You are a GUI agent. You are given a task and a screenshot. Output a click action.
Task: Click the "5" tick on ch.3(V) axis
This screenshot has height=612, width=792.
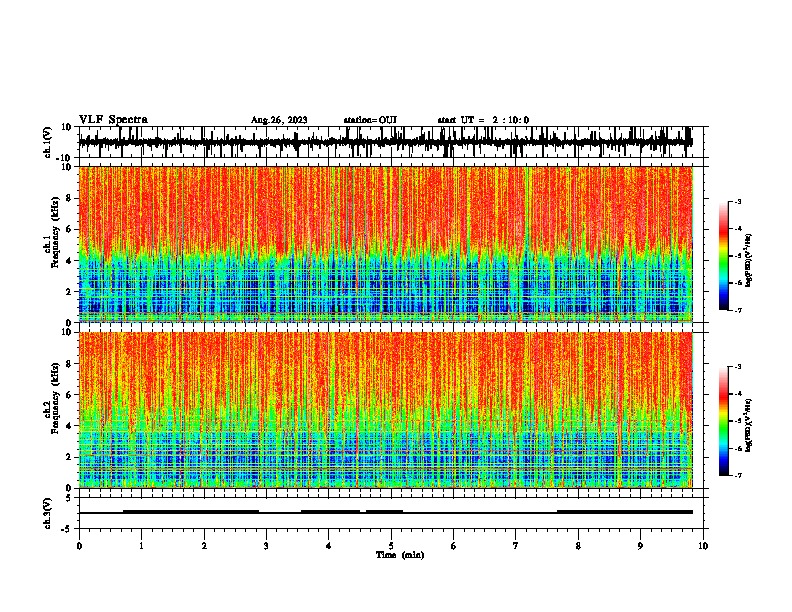point(69,498)
